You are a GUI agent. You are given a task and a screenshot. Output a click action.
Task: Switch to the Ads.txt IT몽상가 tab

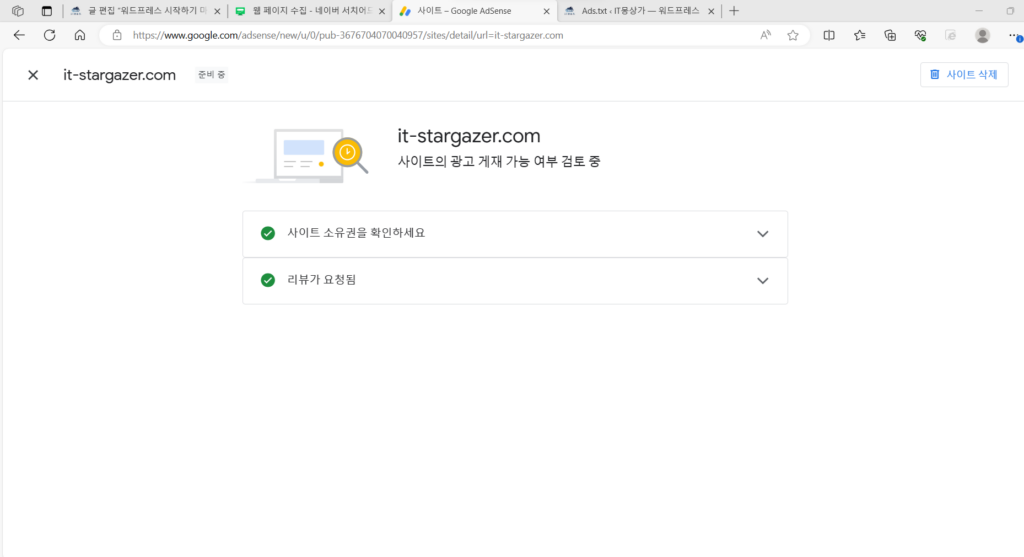click(x=640, y=11)
